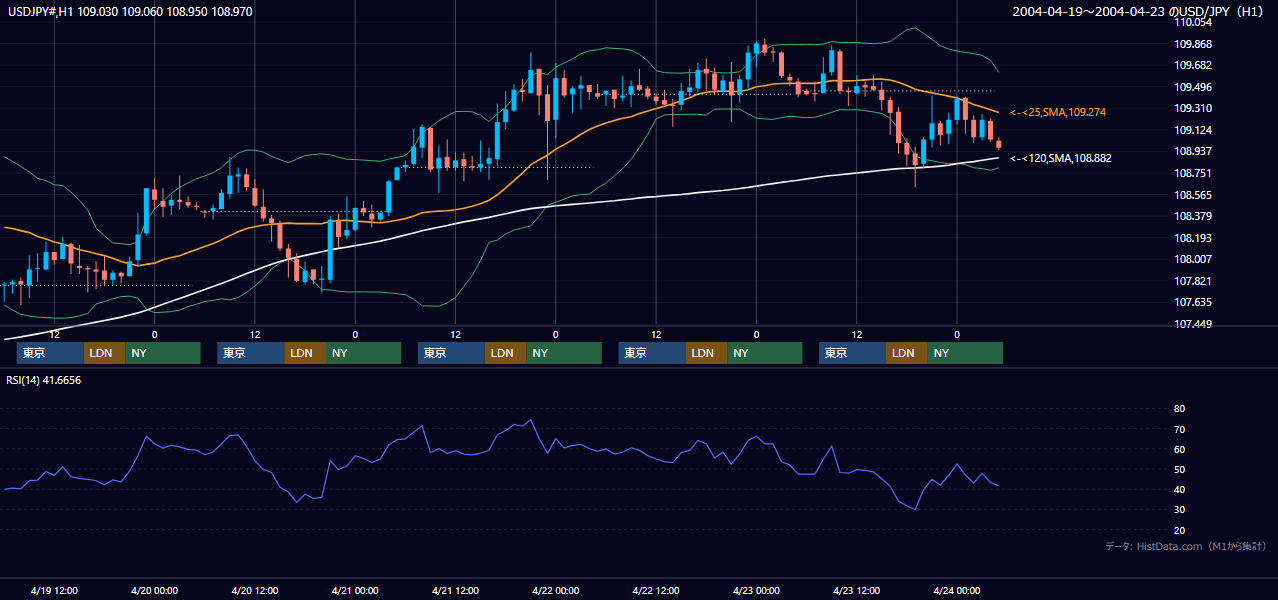Click the leftmost LDN session block

[x=104, y=353]
